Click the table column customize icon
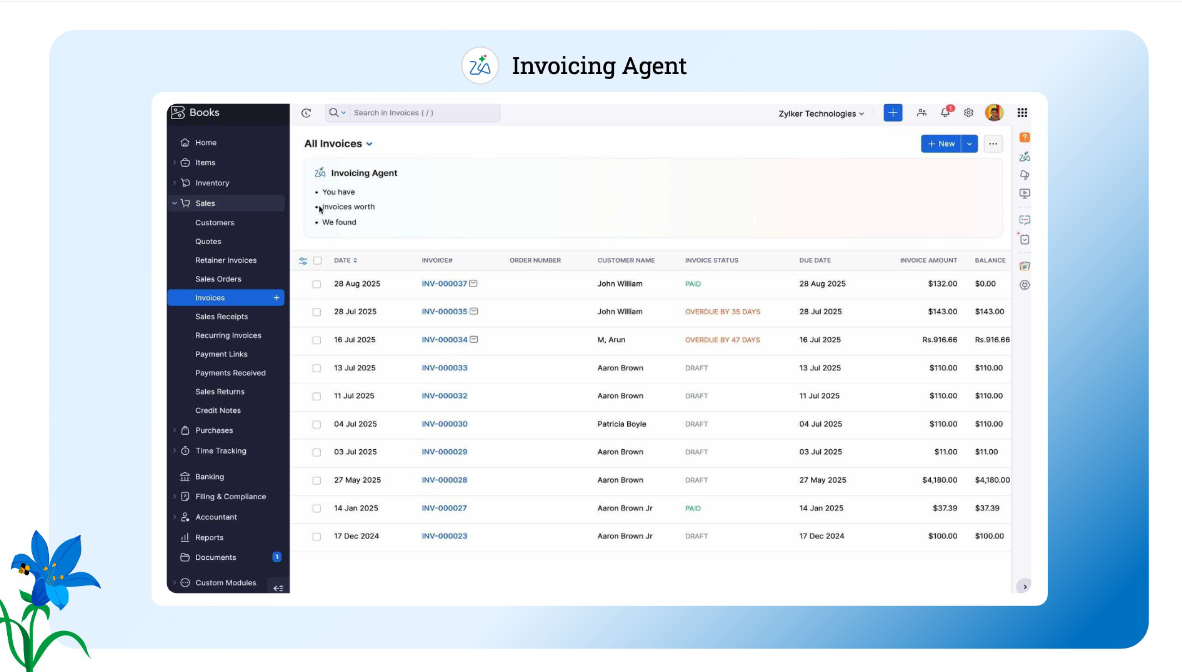Screen dimensions: 1182x672 [x=303, y=261]
